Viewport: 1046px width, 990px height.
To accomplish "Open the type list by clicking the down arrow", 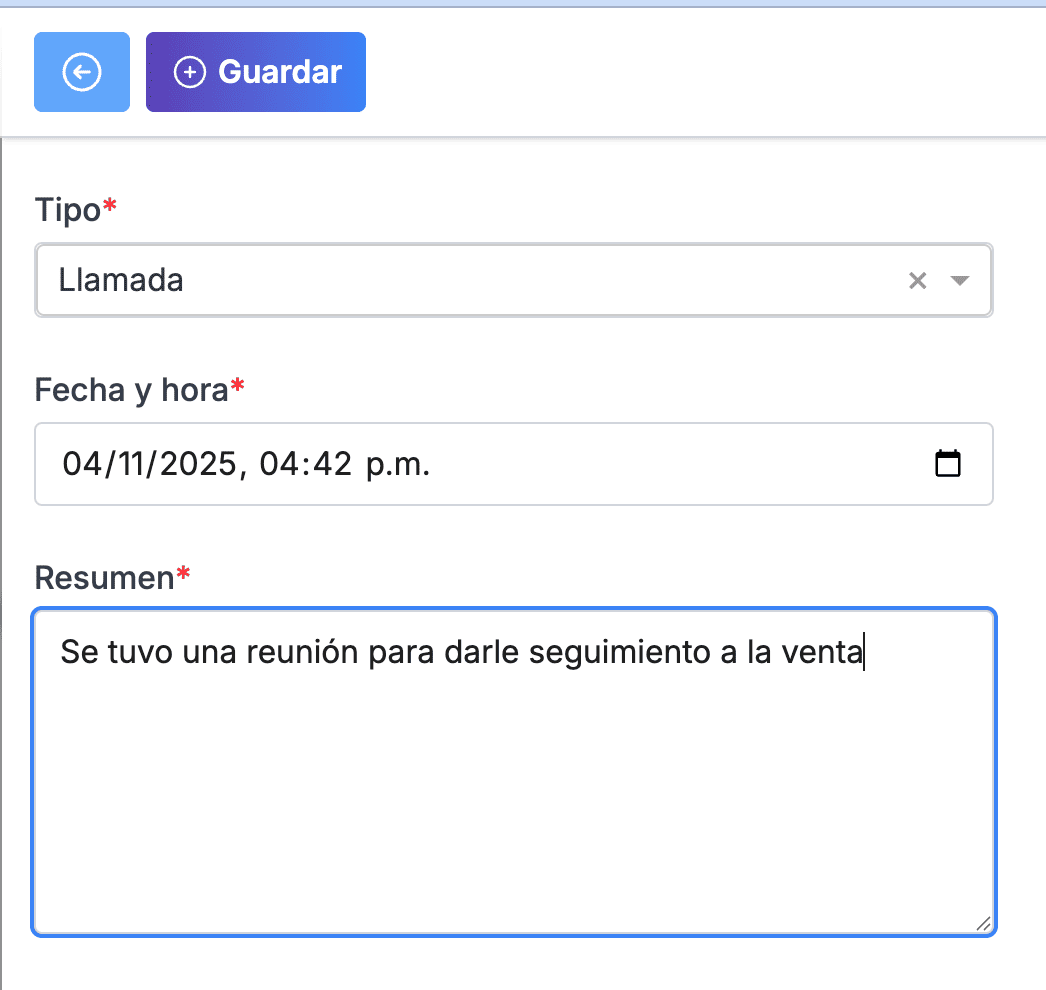I will (x=959, y=281).
